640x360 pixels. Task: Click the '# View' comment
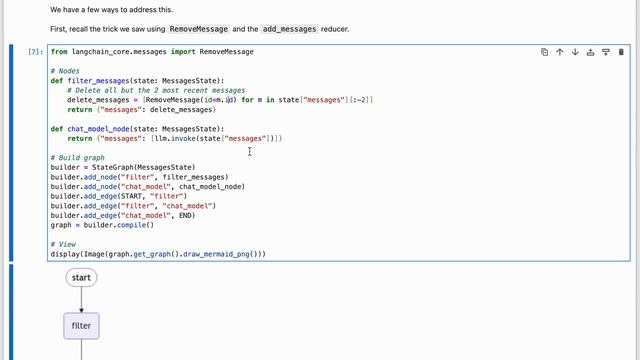click(x=63, y=244)
